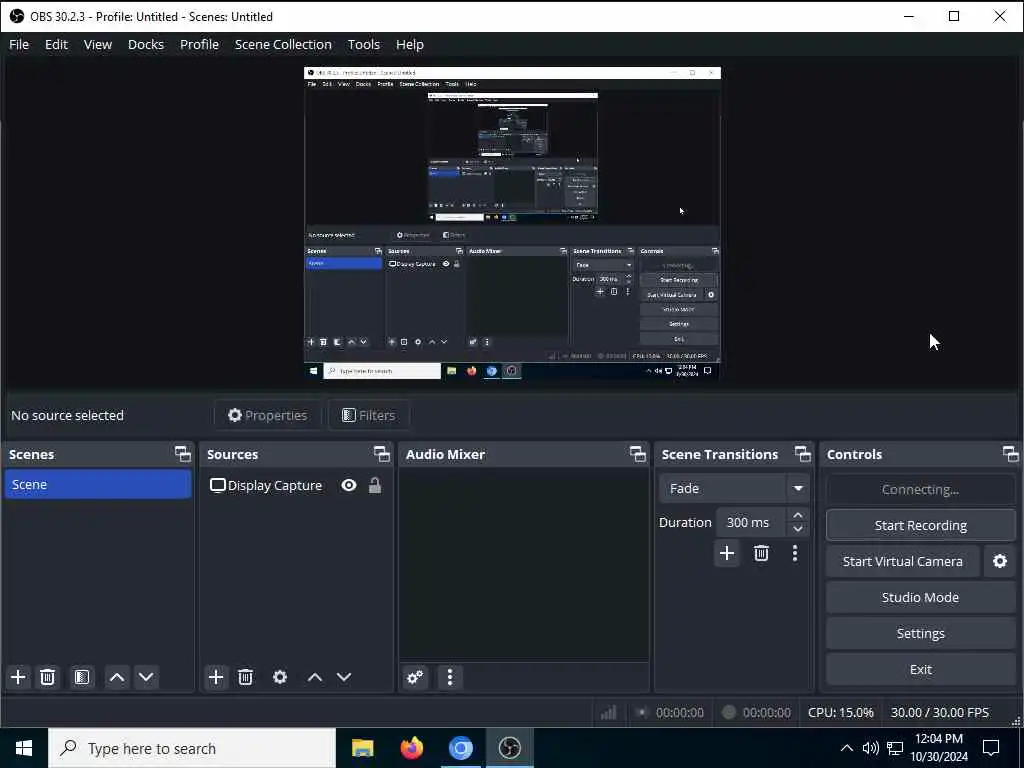
Task: Remove selected source with trash icon
Action: 246,677
